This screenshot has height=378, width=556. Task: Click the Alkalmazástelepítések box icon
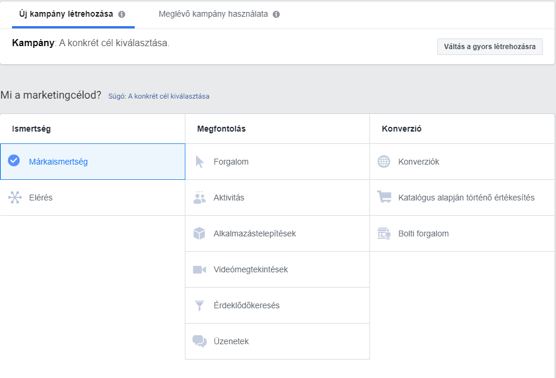(x=199, y=233)
